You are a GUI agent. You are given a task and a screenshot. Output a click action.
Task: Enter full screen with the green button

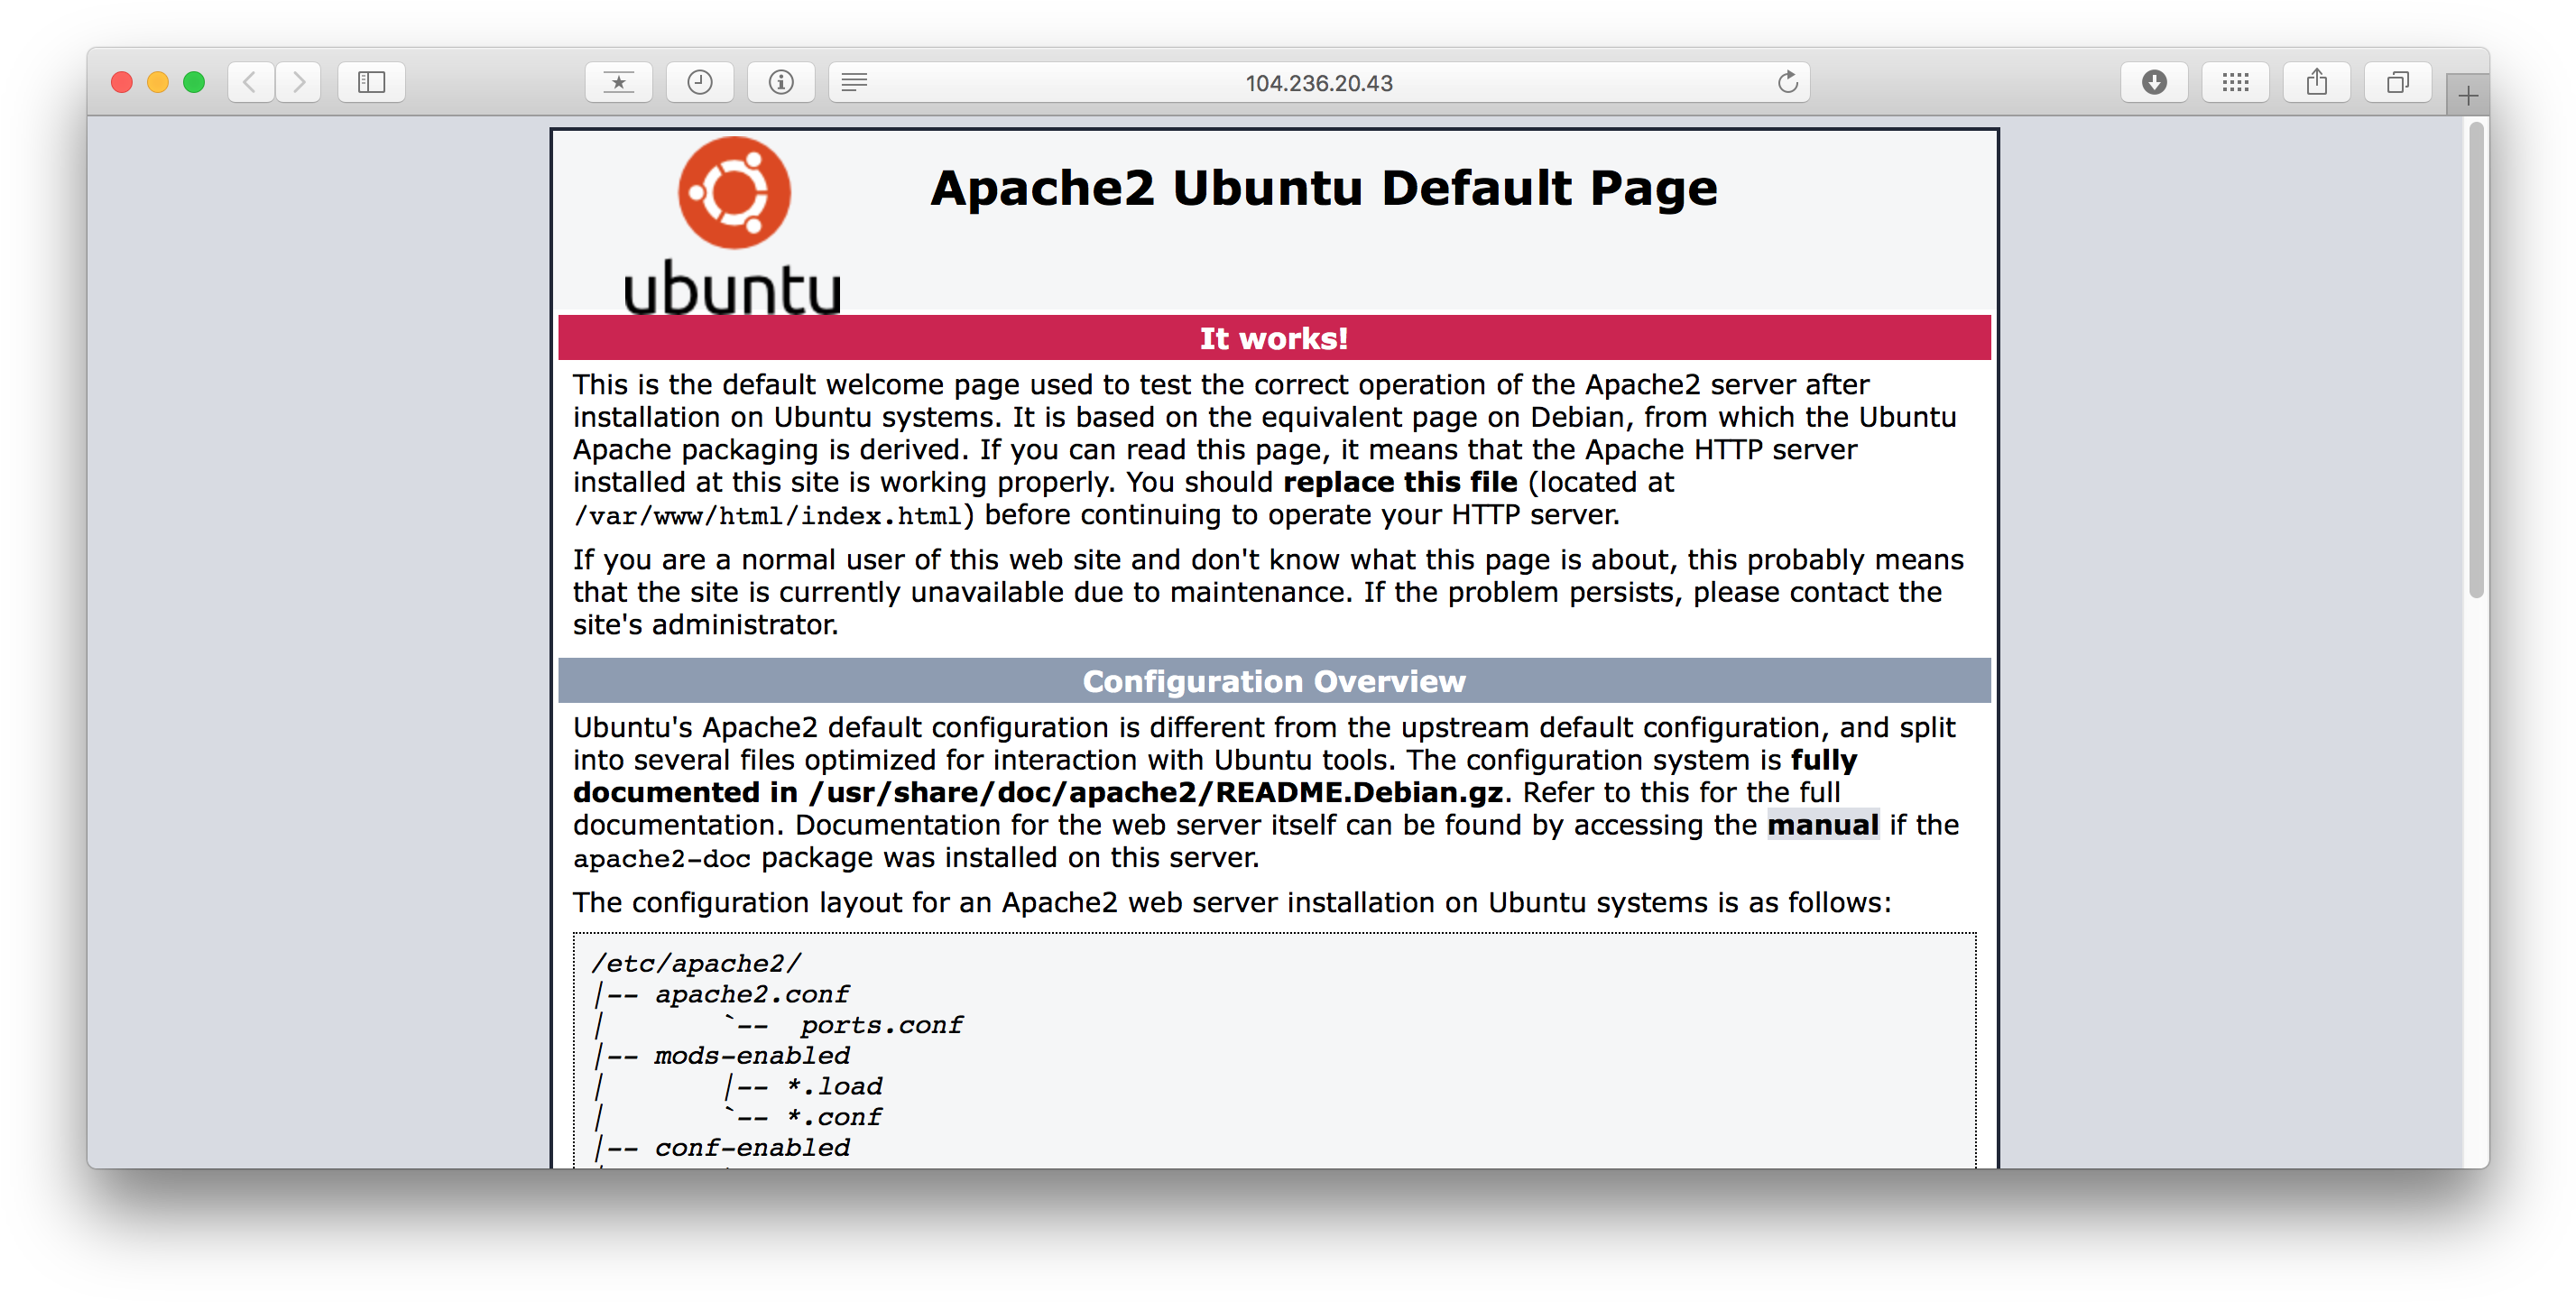tap(194, 82)
